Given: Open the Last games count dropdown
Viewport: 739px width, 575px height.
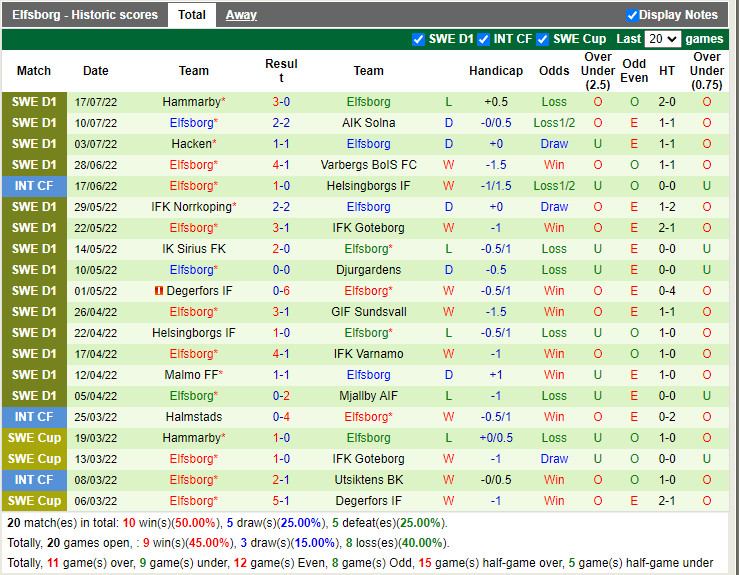Looking at the screenshot, I should click(x=662, y=39).
